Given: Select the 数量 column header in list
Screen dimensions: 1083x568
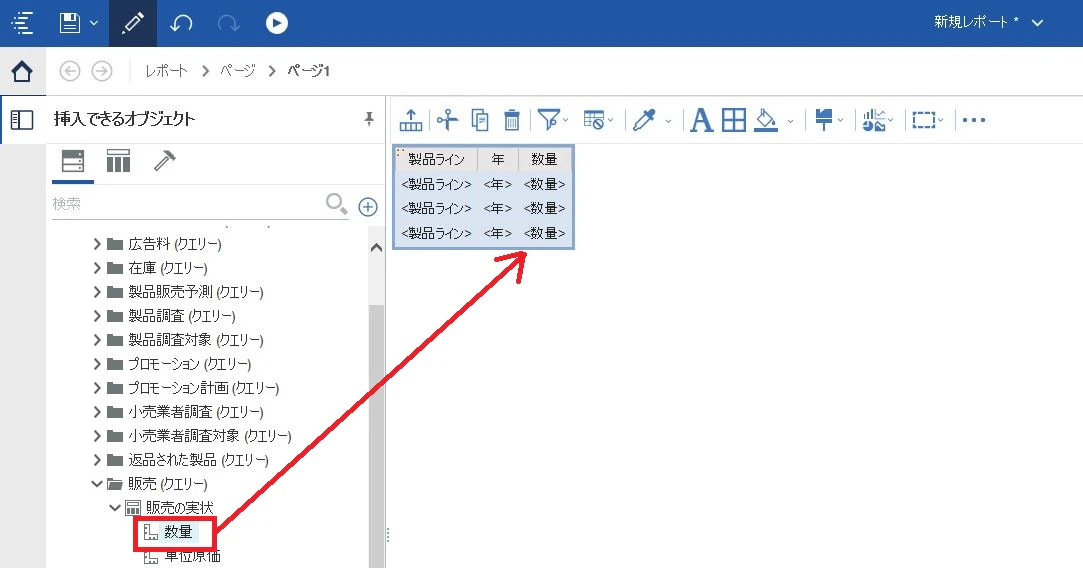Looking at the screenshot, I should point(544,160).
